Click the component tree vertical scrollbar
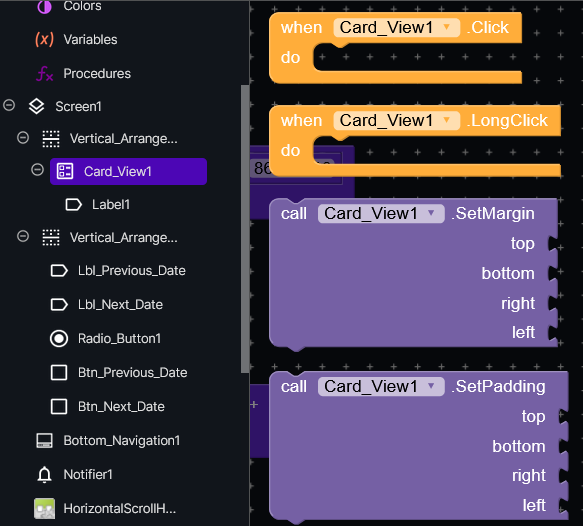The width and height of the screenshot is (583, 526). pyautogui.click(x=245, y=229)
